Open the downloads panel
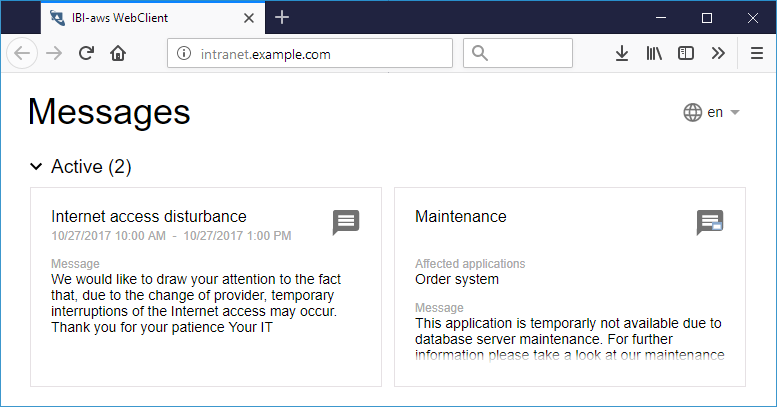The width and height of the screenshot is (777, 407). [x=621, y=54]
